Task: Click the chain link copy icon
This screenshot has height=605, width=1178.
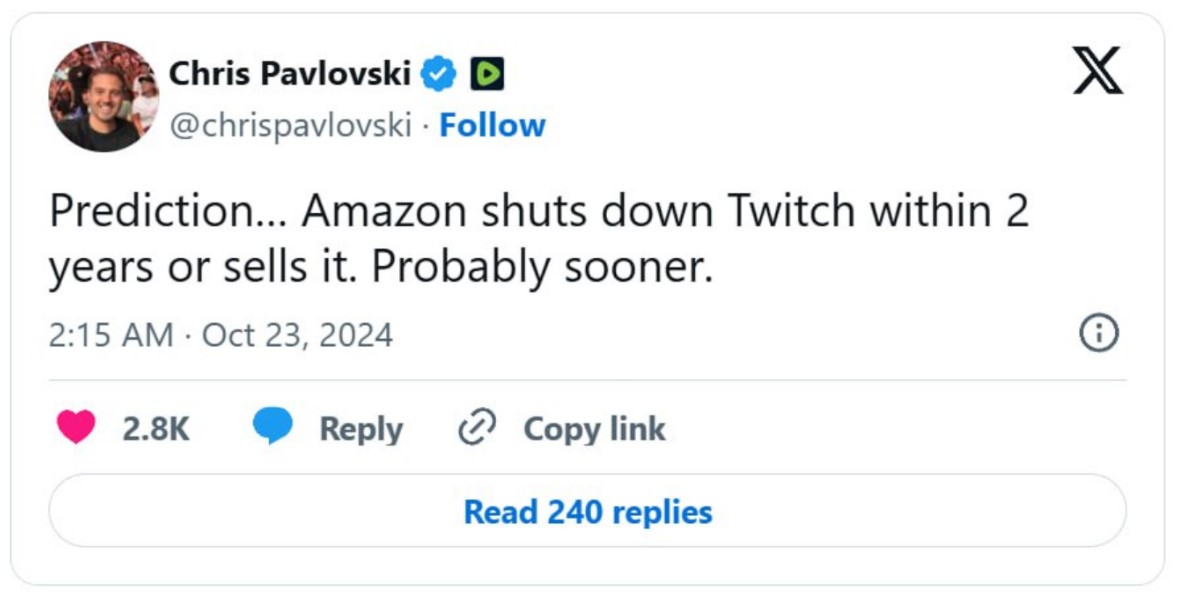Action: pyautogui.click(x=477, y=429)
